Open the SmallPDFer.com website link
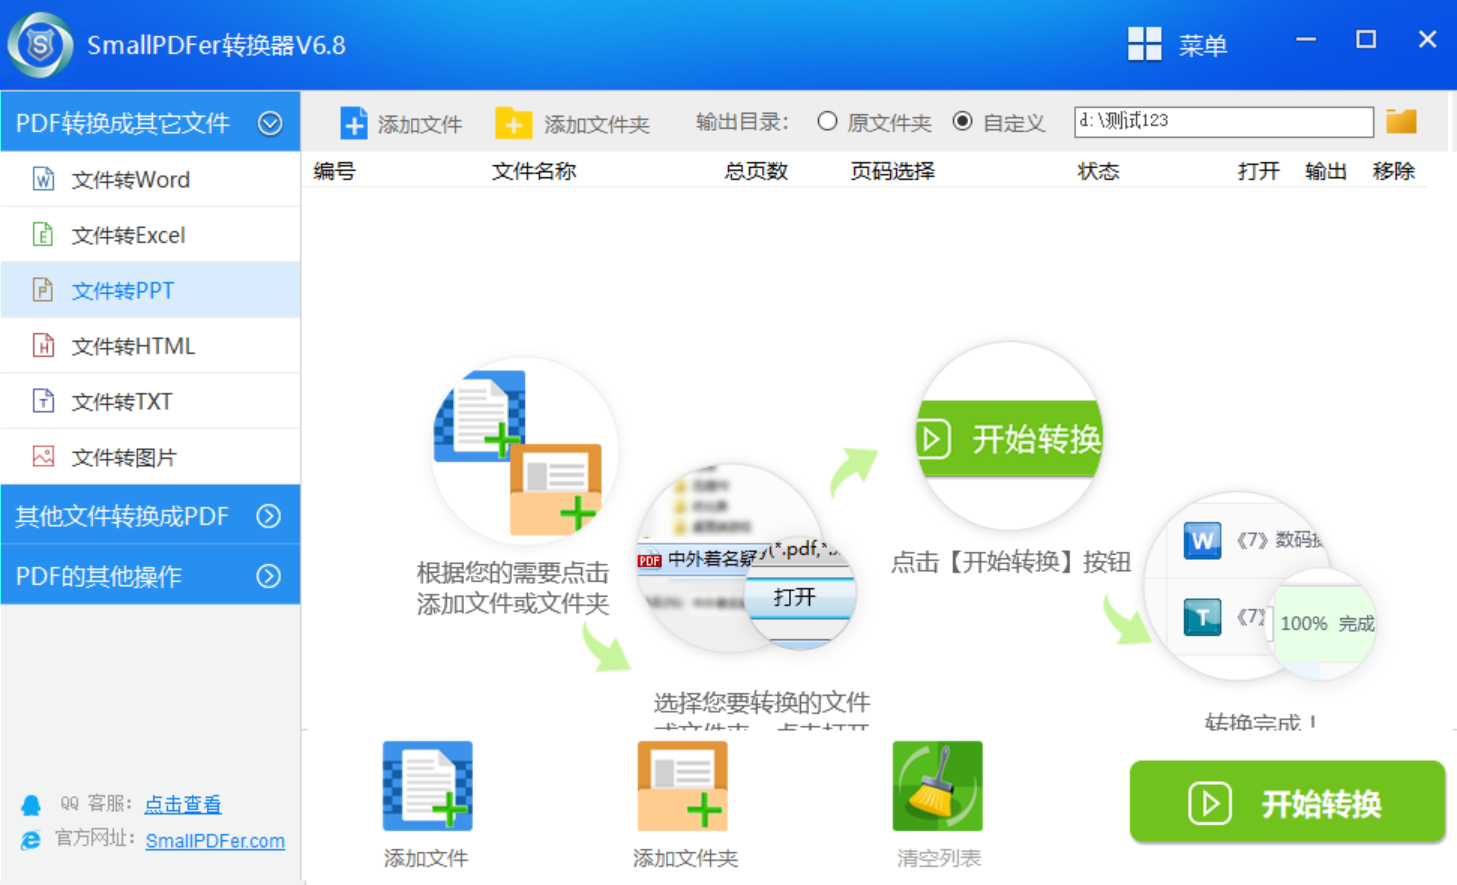 [x=215, y=841]
